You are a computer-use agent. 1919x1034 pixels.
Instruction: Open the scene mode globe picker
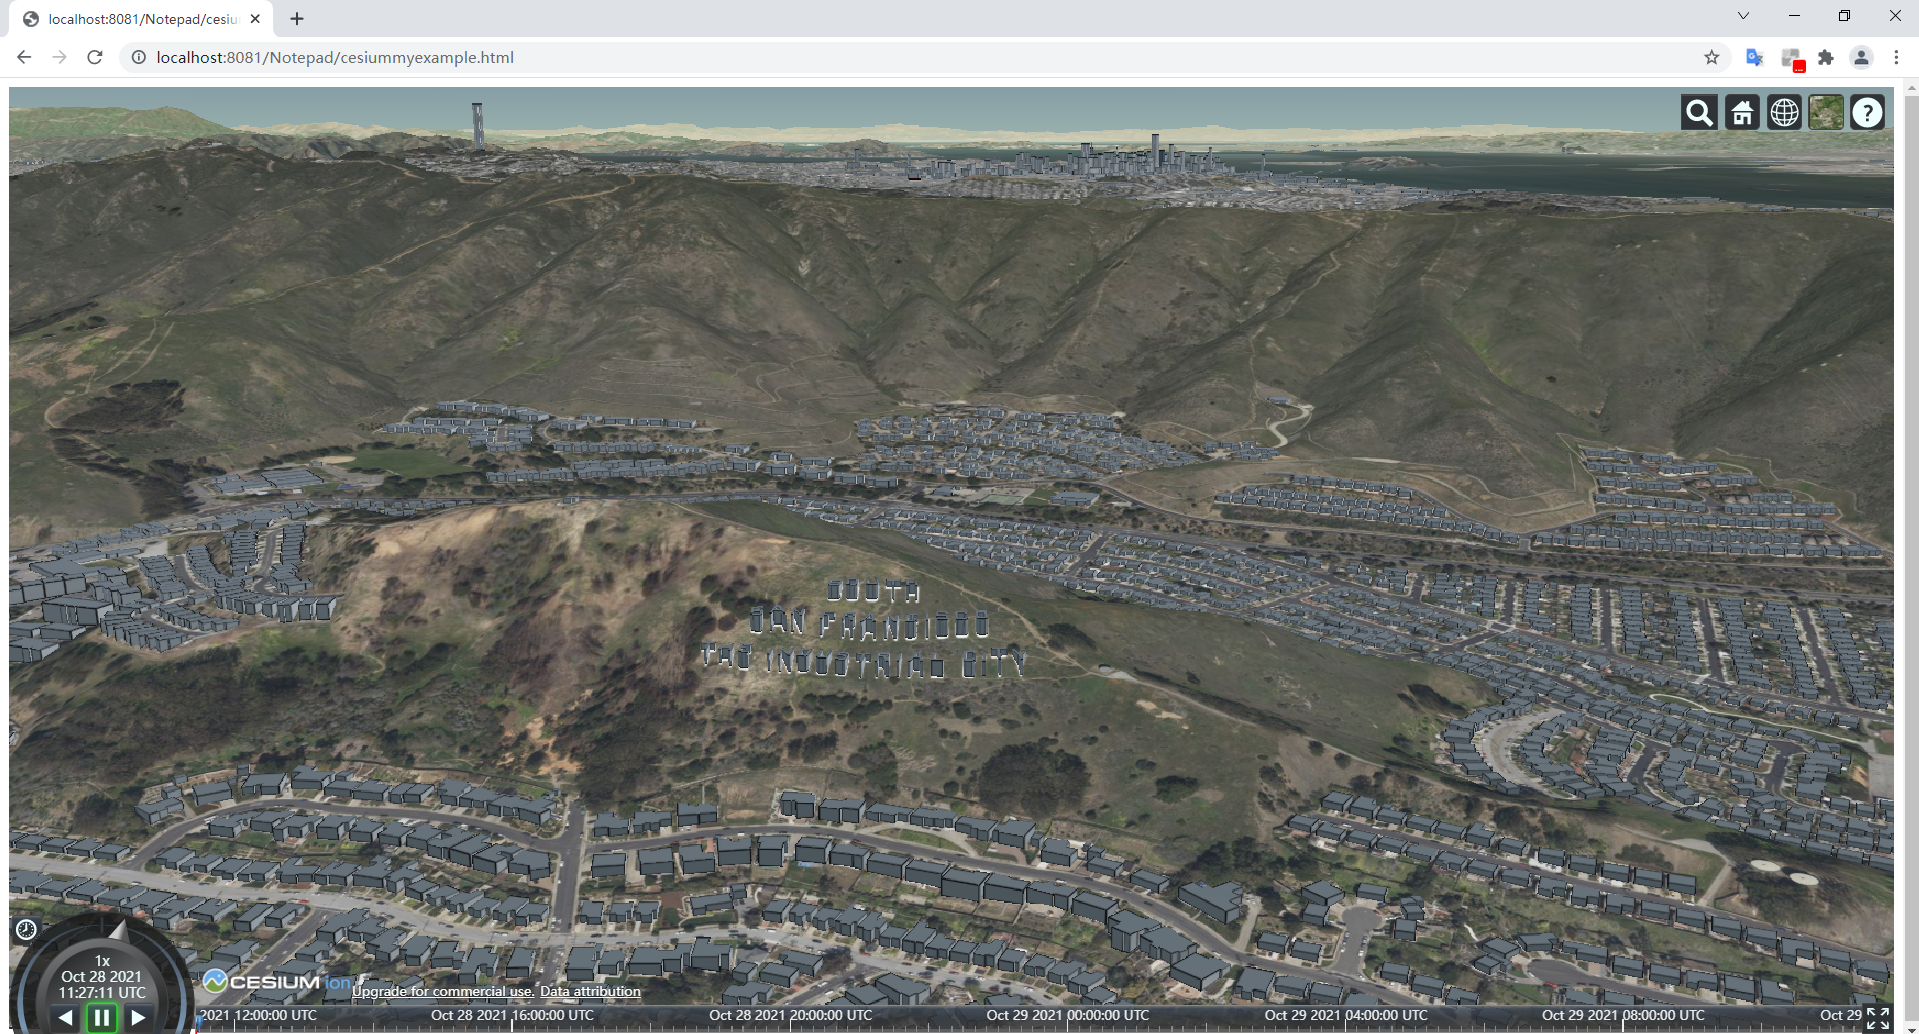[x=1784, y=113]
